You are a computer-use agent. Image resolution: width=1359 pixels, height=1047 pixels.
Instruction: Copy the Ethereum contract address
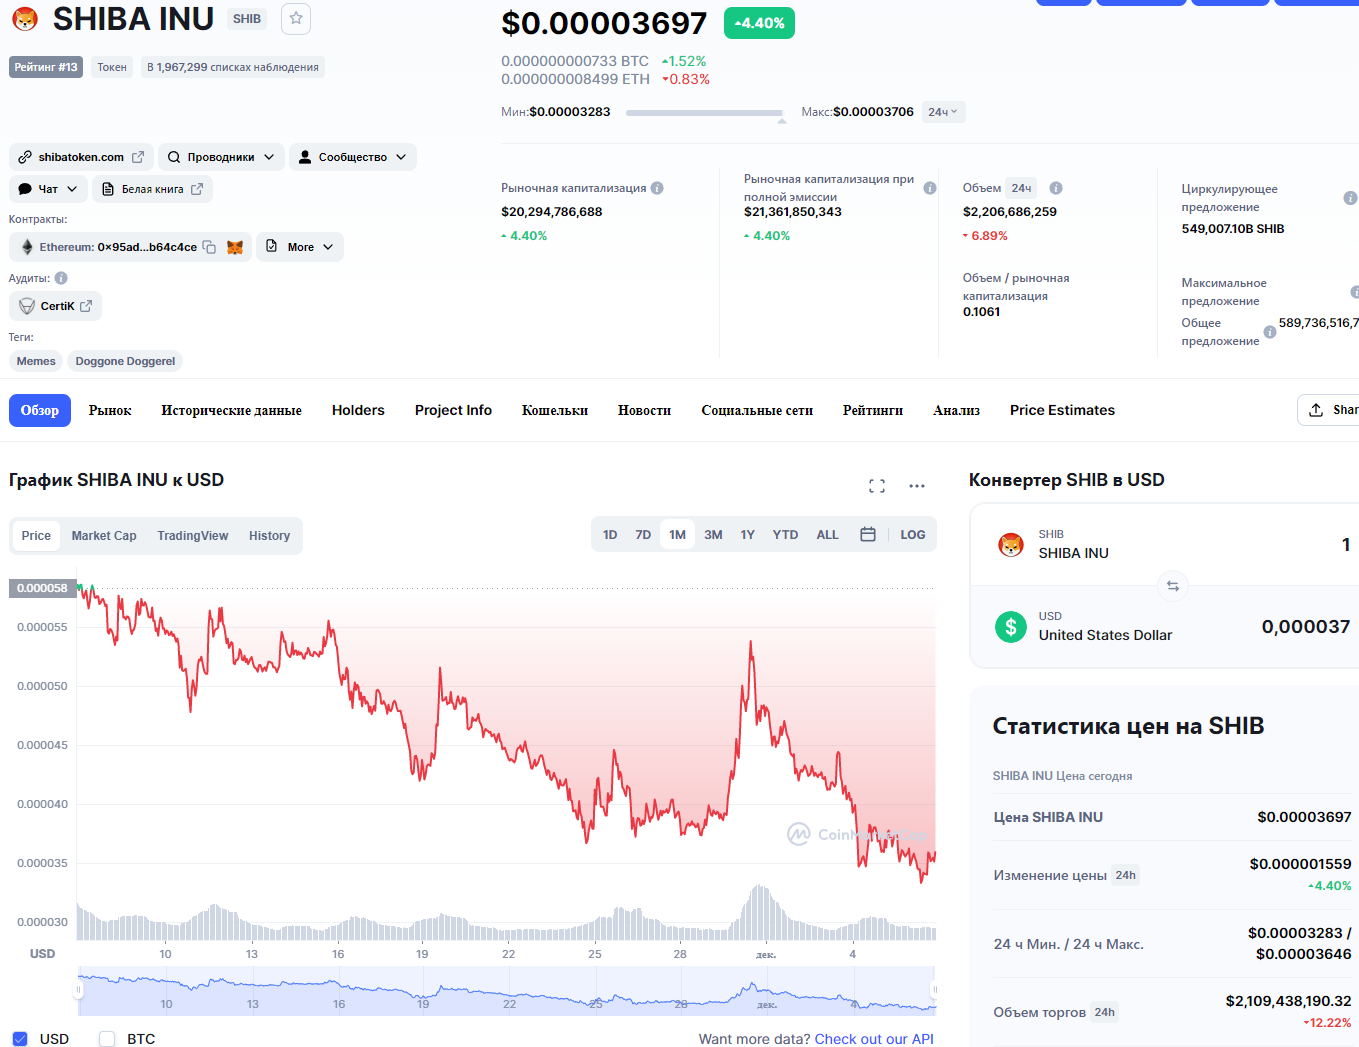click(x=209, y=247)
